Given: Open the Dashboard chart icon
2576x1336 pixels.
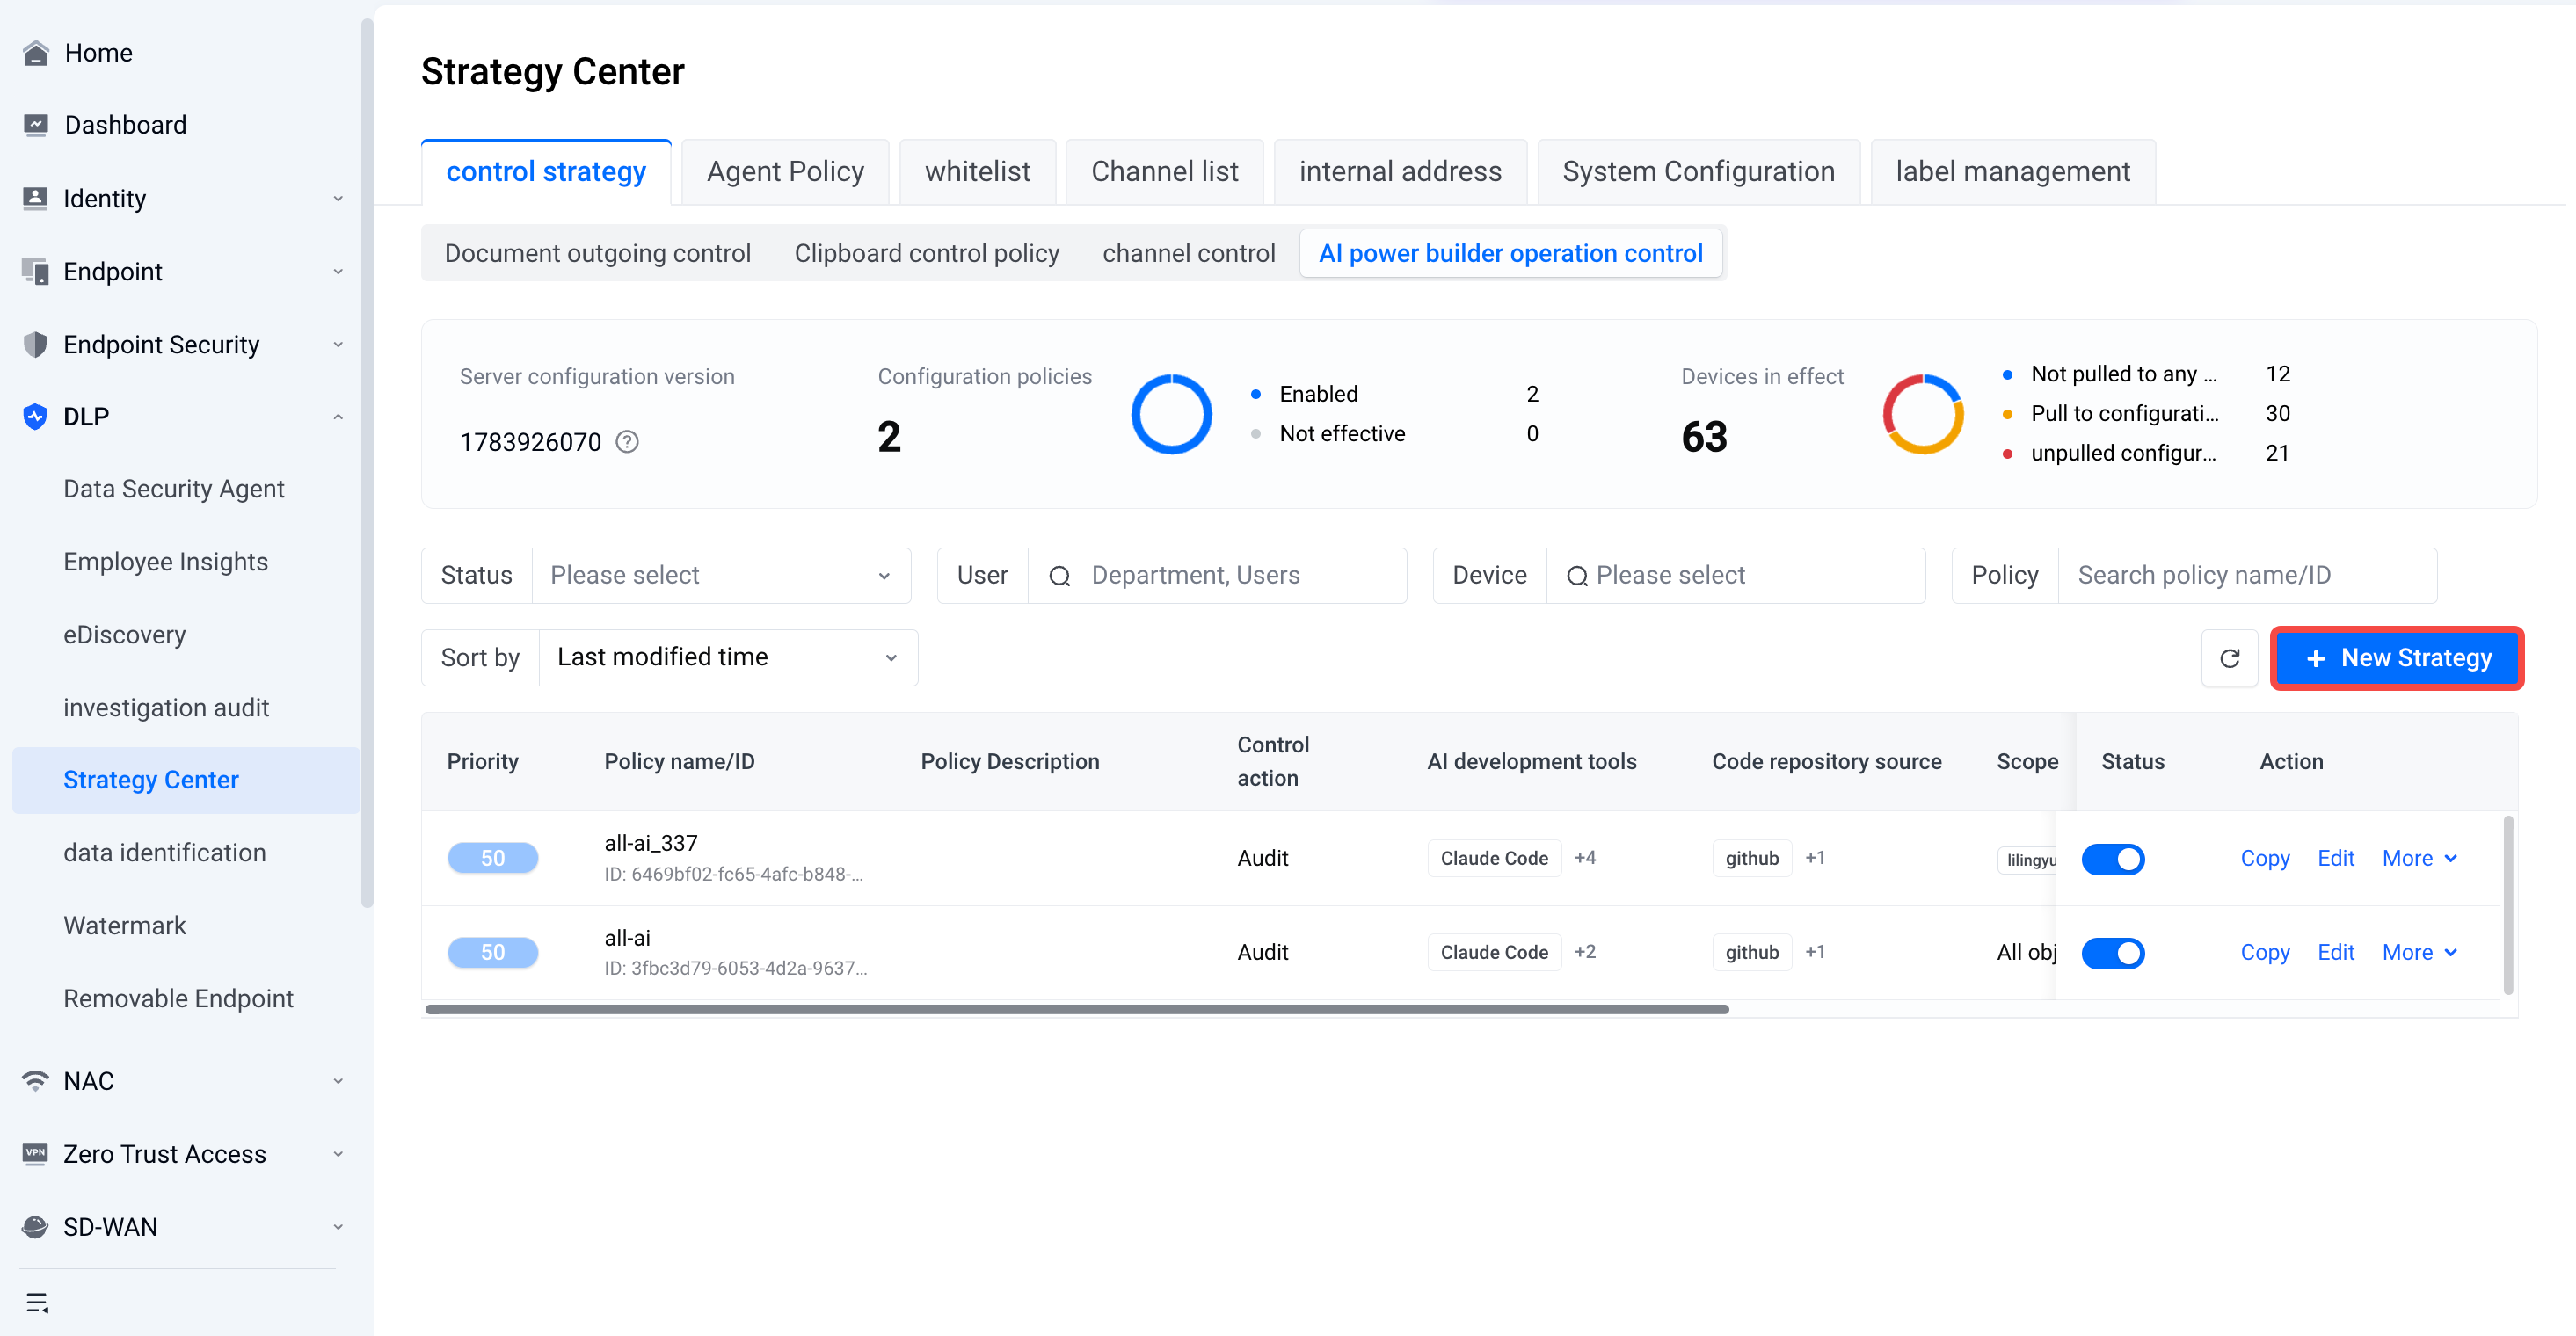Looking at the screenshot, I should tap(36, 125).
